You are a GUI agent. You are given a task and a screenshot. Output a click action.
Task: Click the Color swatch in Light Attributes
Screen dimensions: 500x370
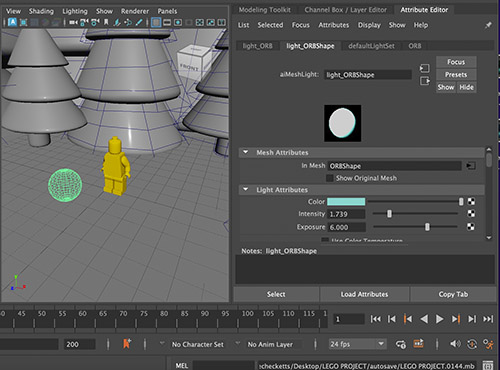346,201
